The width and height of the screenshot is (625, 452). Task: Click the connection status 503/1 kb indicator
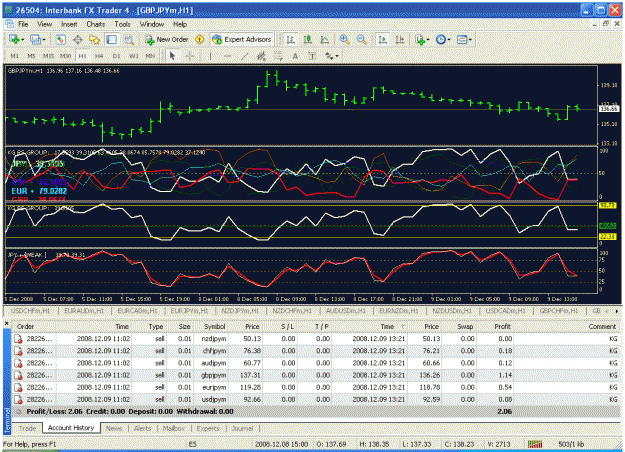coord(571,444)
